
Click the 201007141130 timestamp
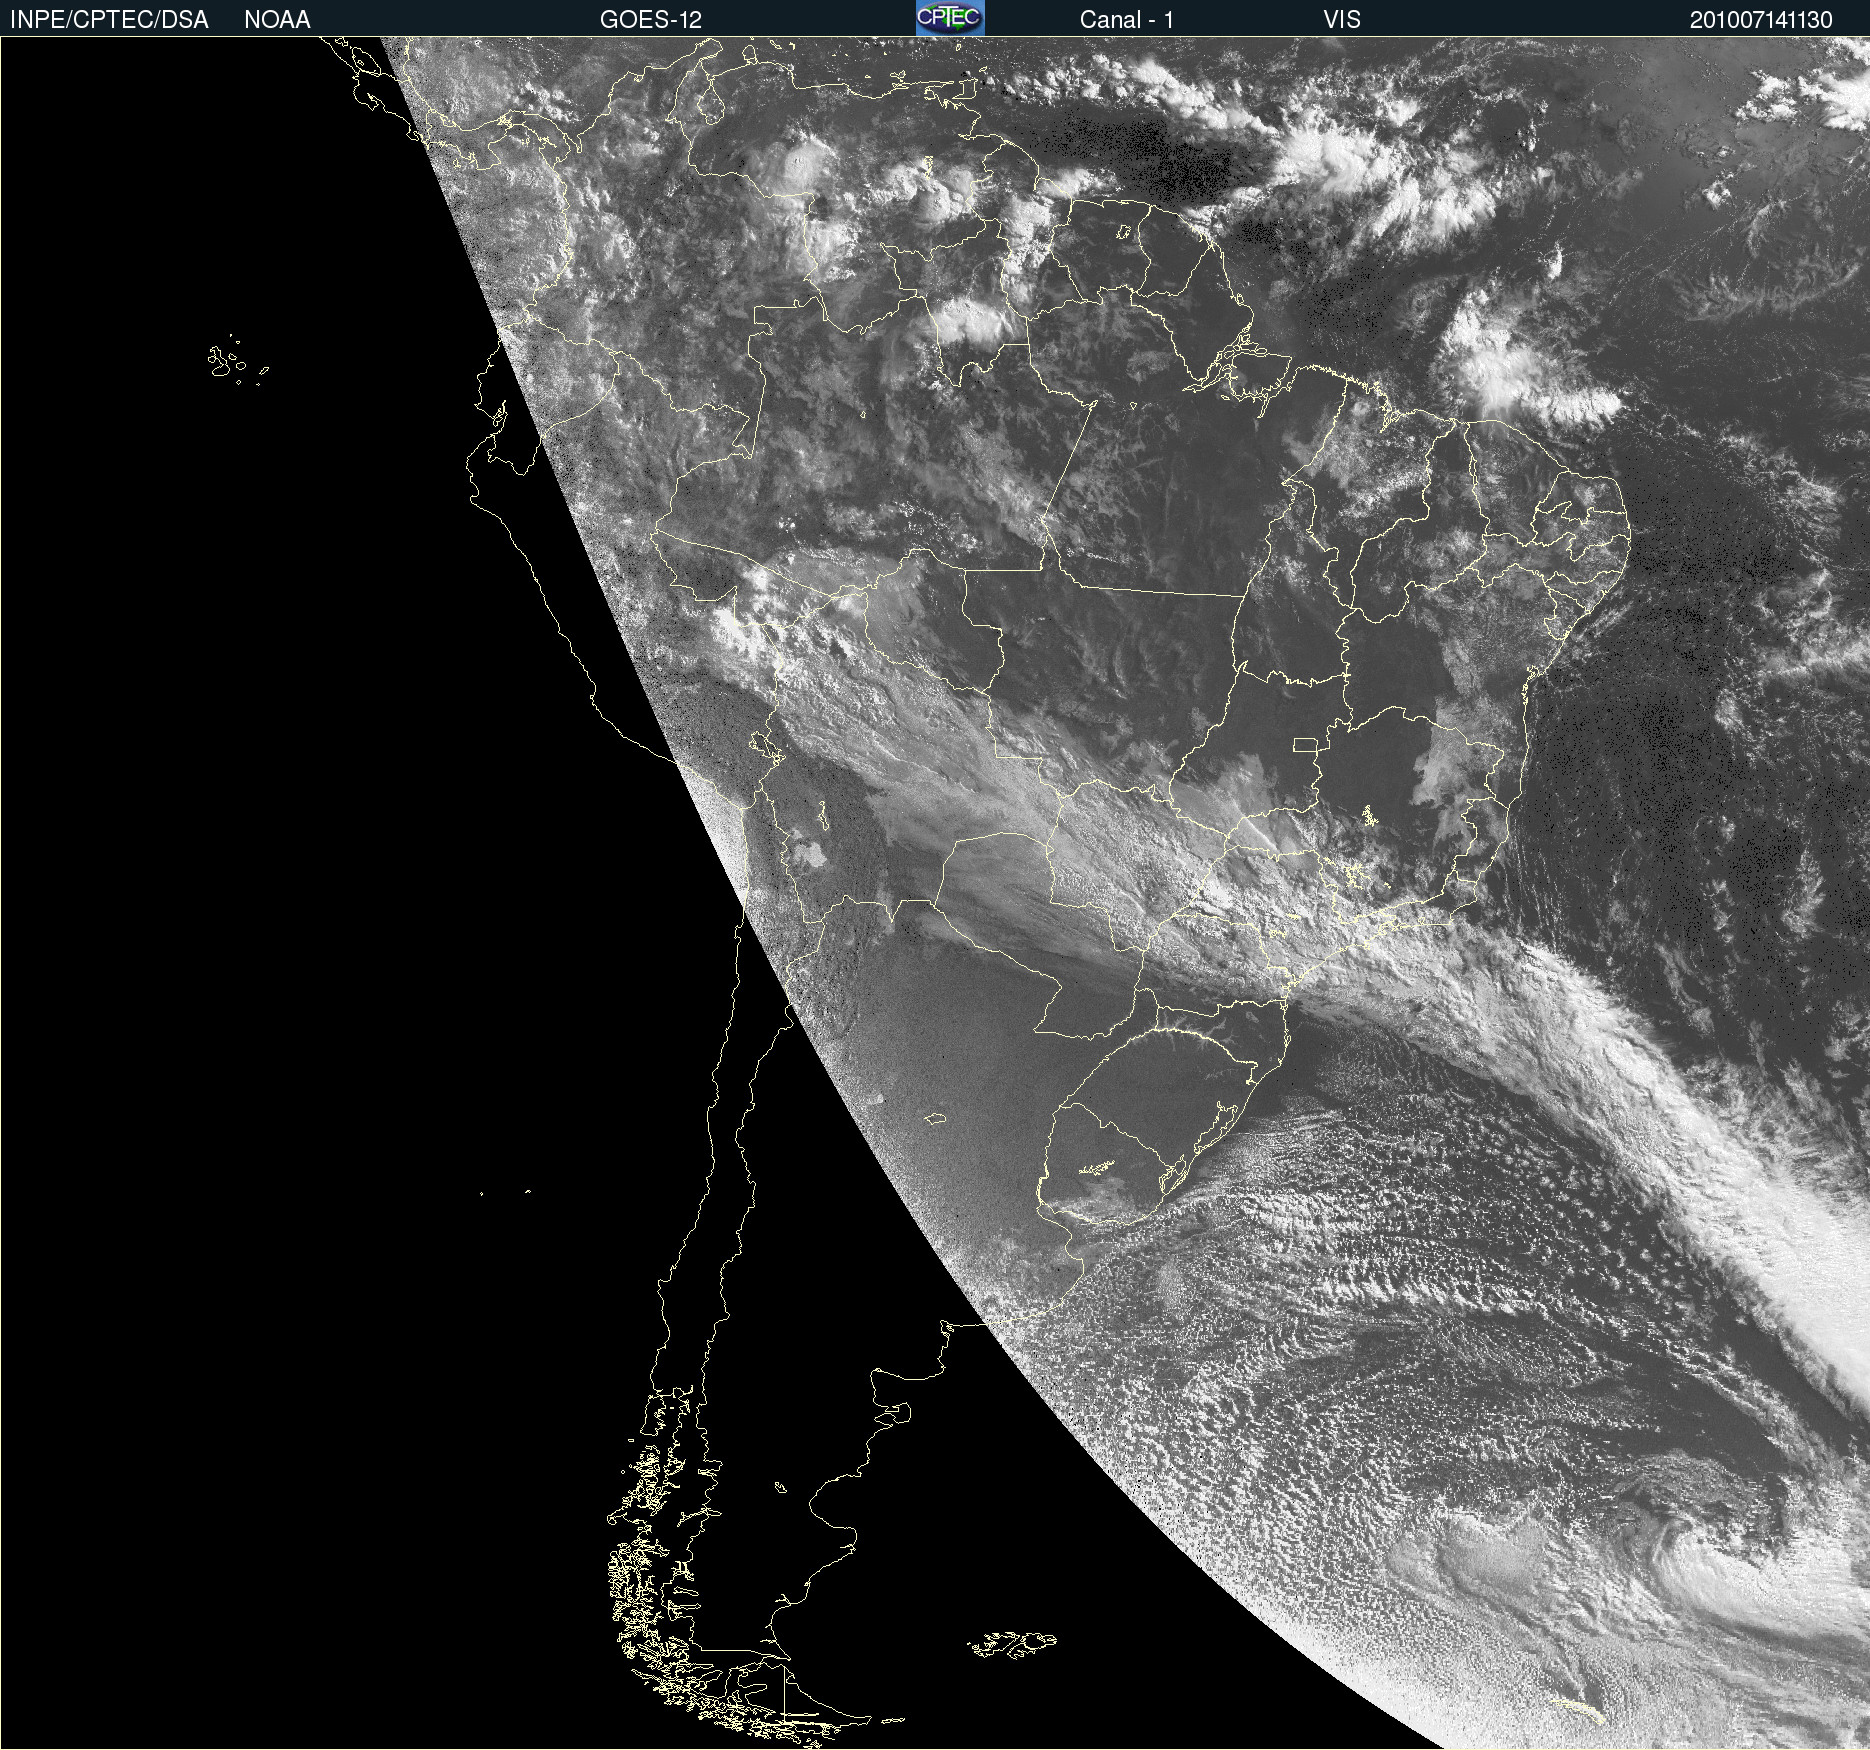(x=1761, y=20)
